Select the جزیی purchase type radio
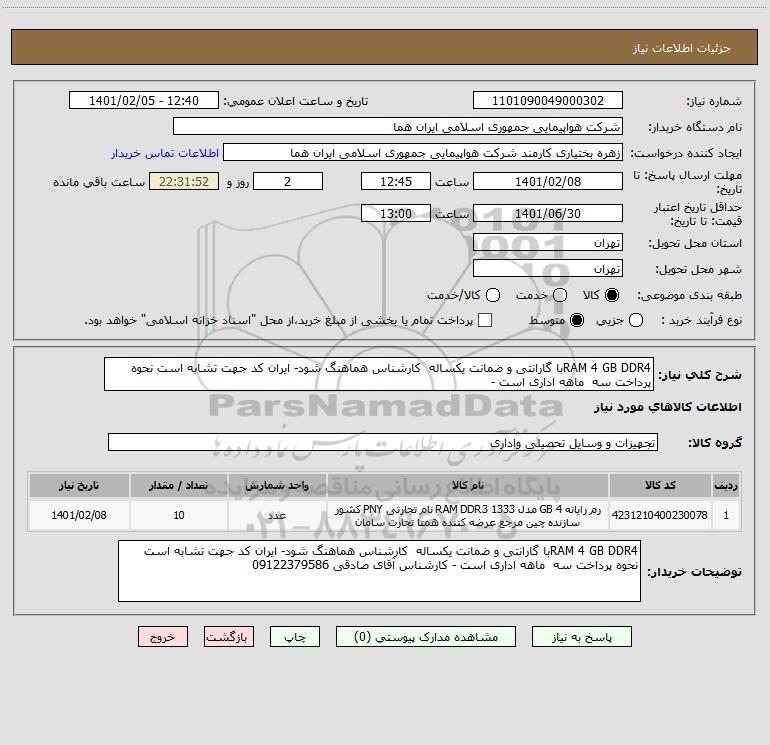Viewport: 770px width, 745px height. coord(636,320)
